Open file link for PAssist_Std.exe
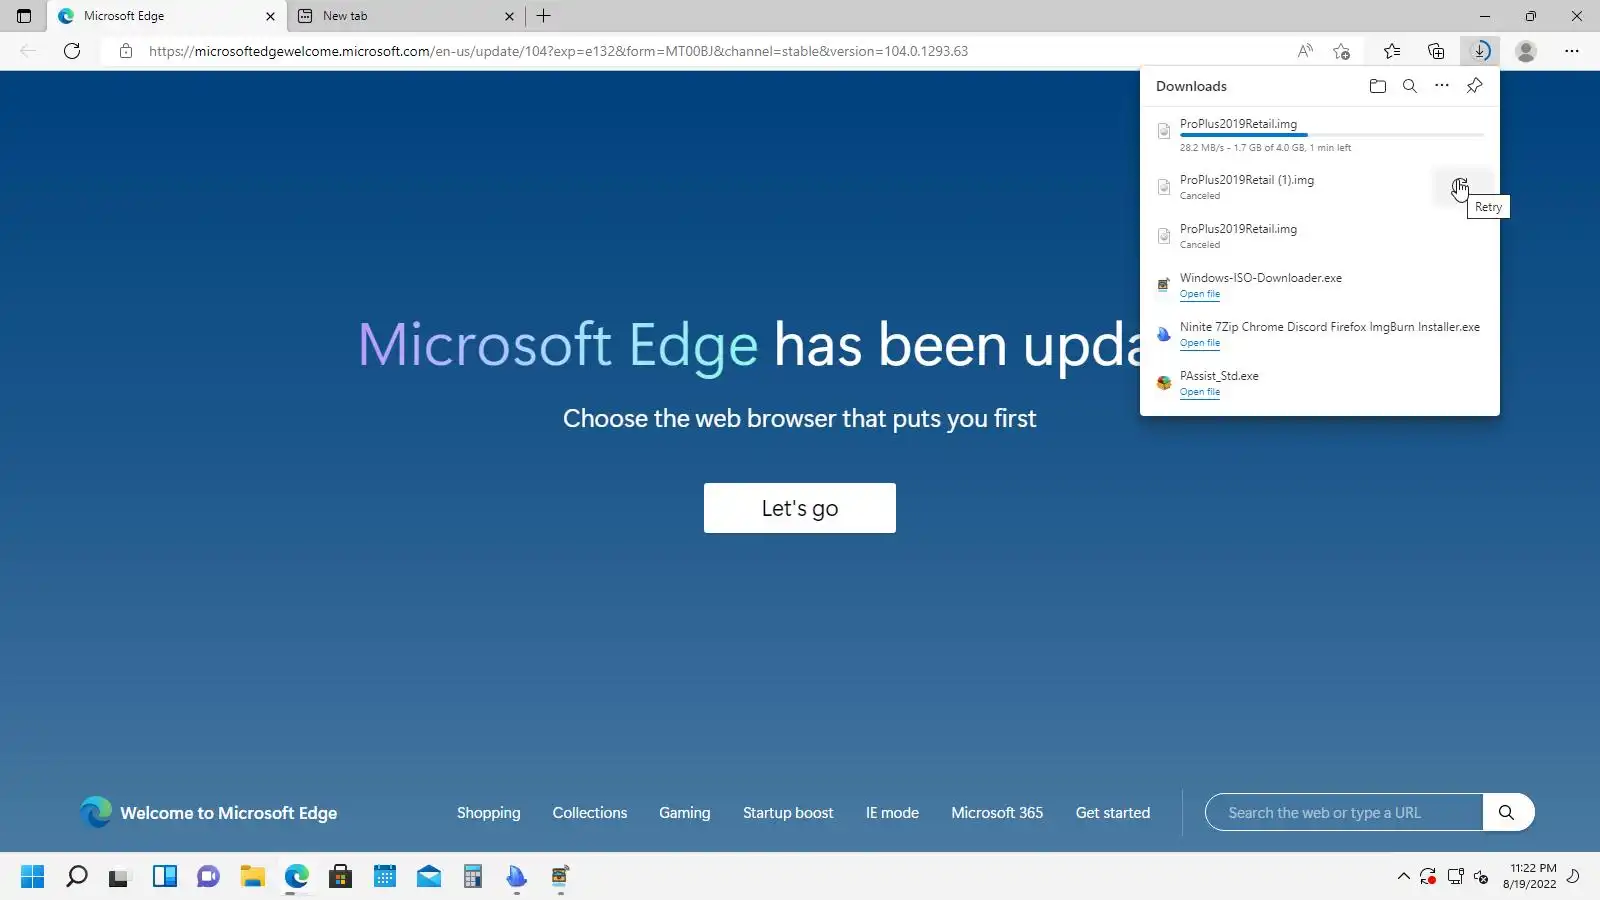This screenshot has height=900, width=1600. click(1200, 392)
